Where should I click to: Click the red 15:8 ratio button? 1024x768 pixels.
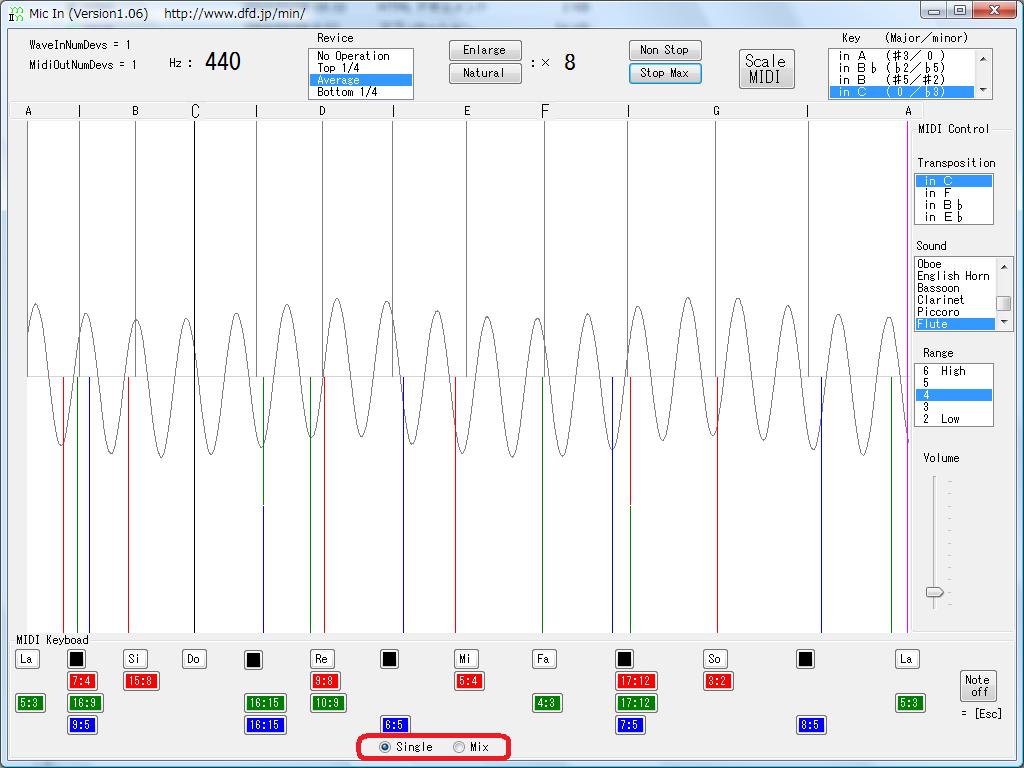click(x=141, y=681)
